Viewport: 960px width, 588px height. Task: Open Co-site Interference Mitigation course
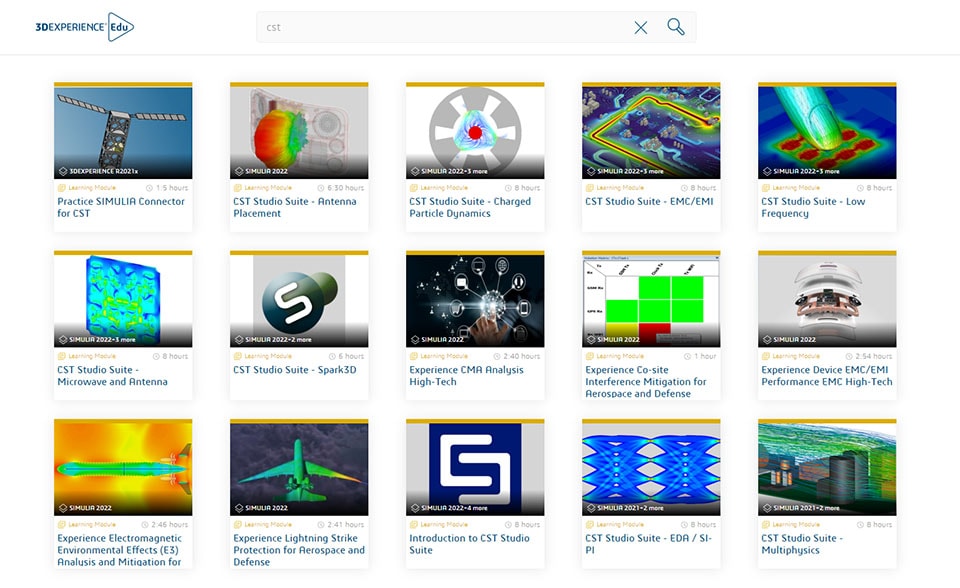646,381
